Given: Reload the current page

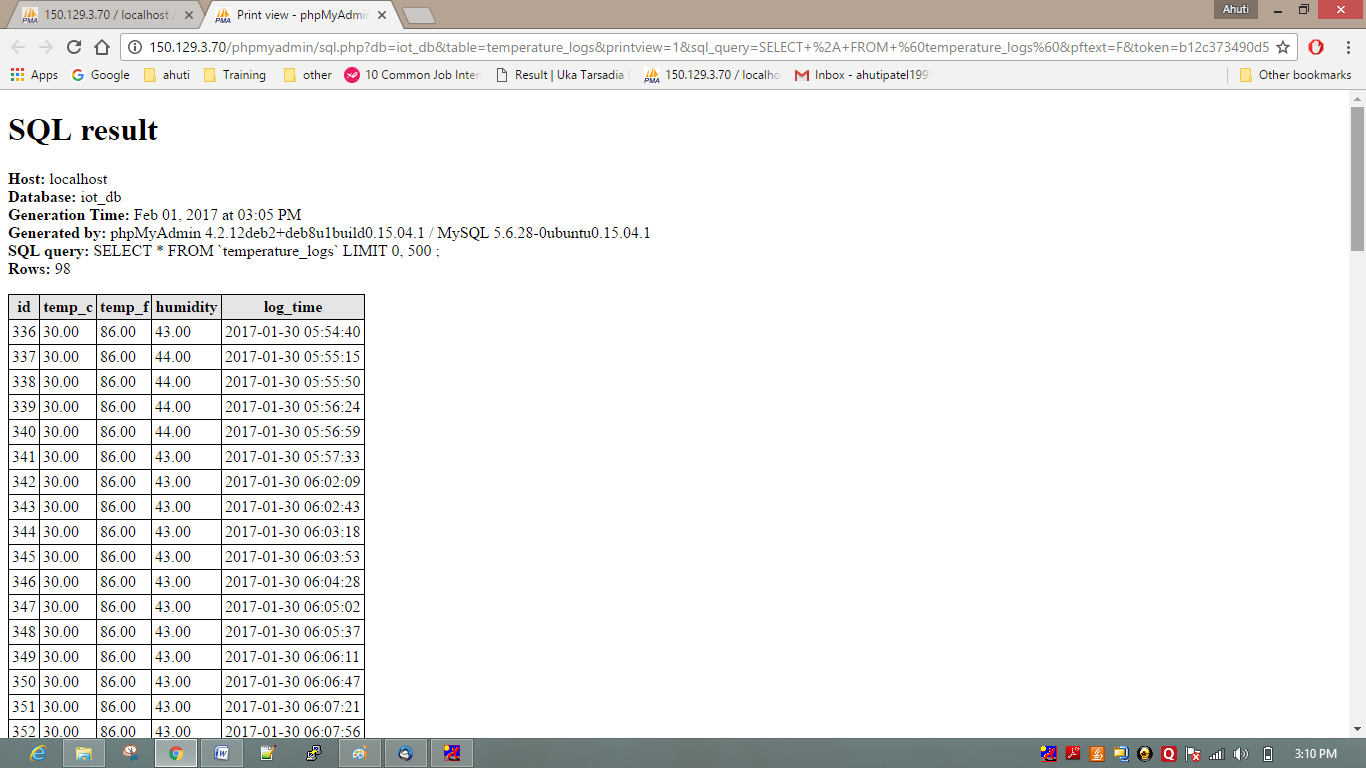Looking at the screenshot, I should (73, 47).
